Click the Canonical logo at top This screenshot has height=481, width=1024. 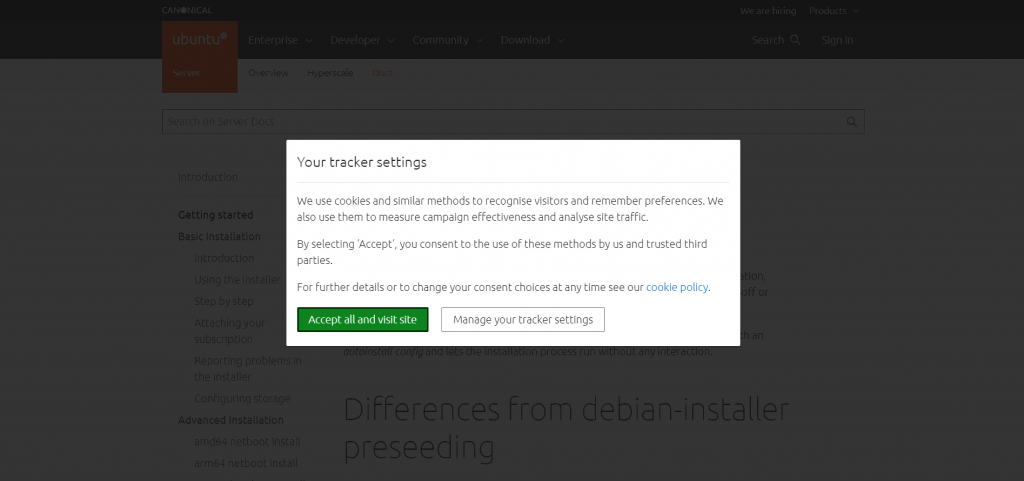(187, 10)
